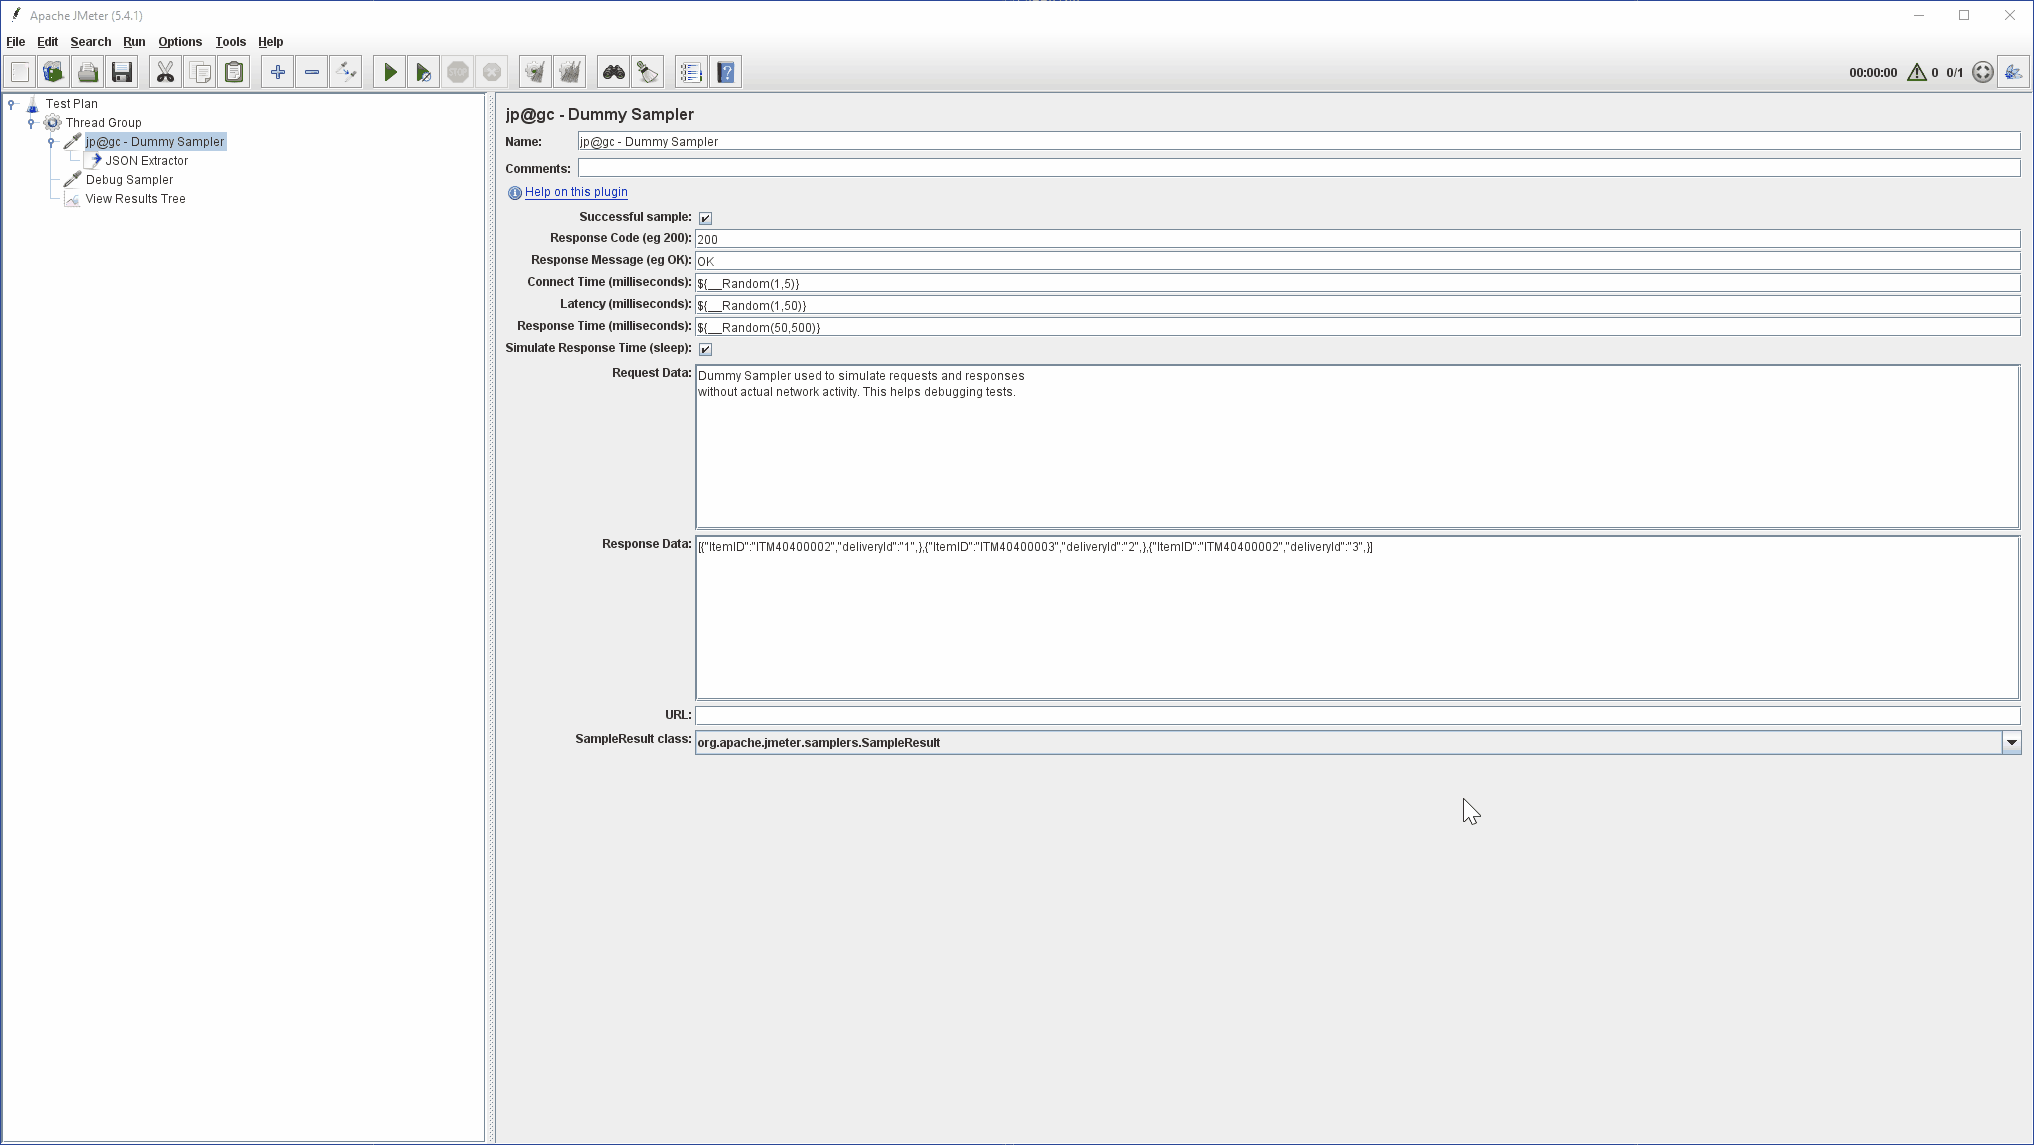2034x1145 pixels.
Task: Collapse the Thread Group tree node
Action: (x=31, y=122)
